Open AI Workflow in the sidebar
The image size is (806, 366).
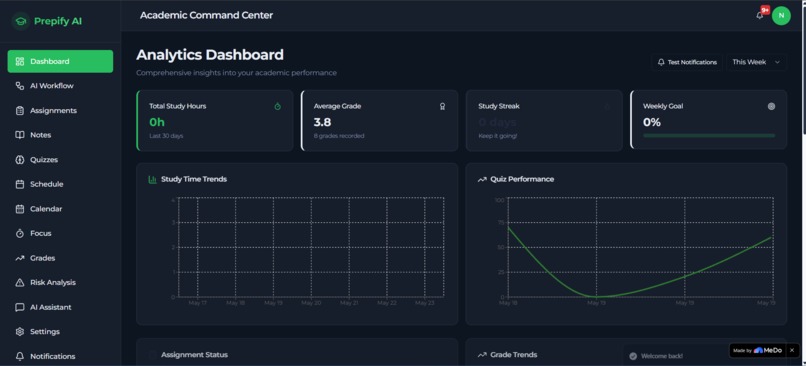coord(60,86)
